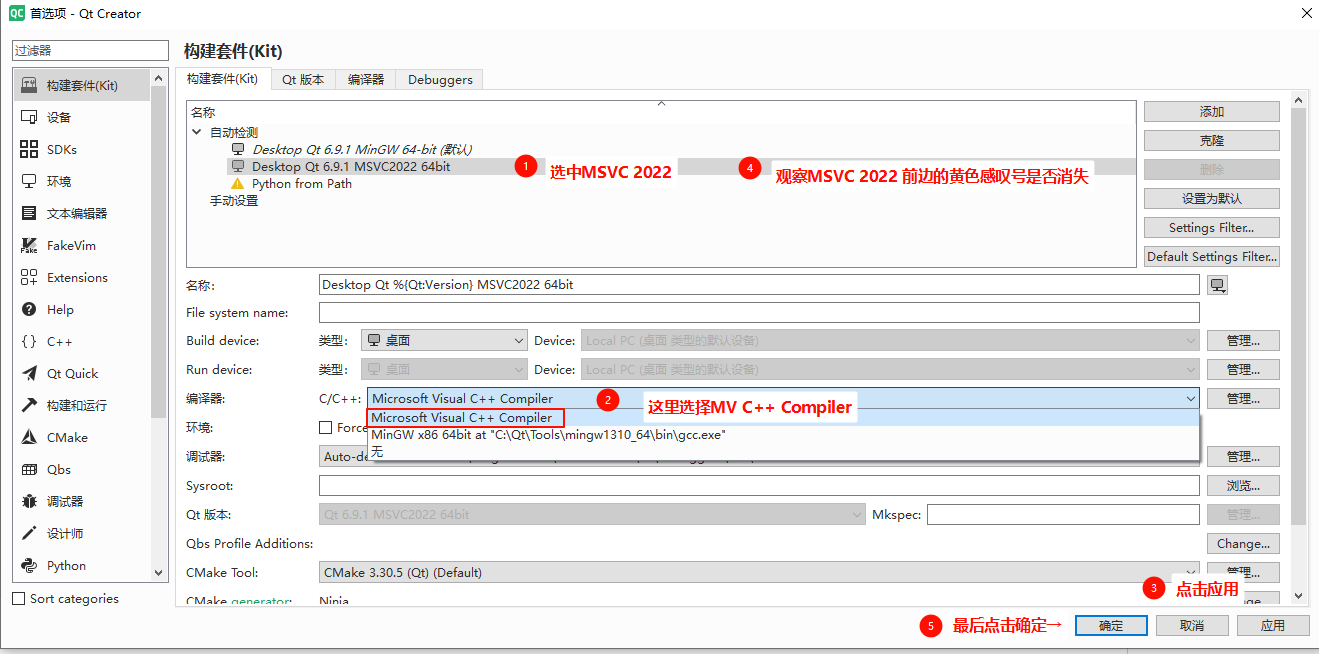This screenshot has width=1319, height=654.
Task: Click 浏览... browse button for Sysroot
Action: pos(1243,485)
